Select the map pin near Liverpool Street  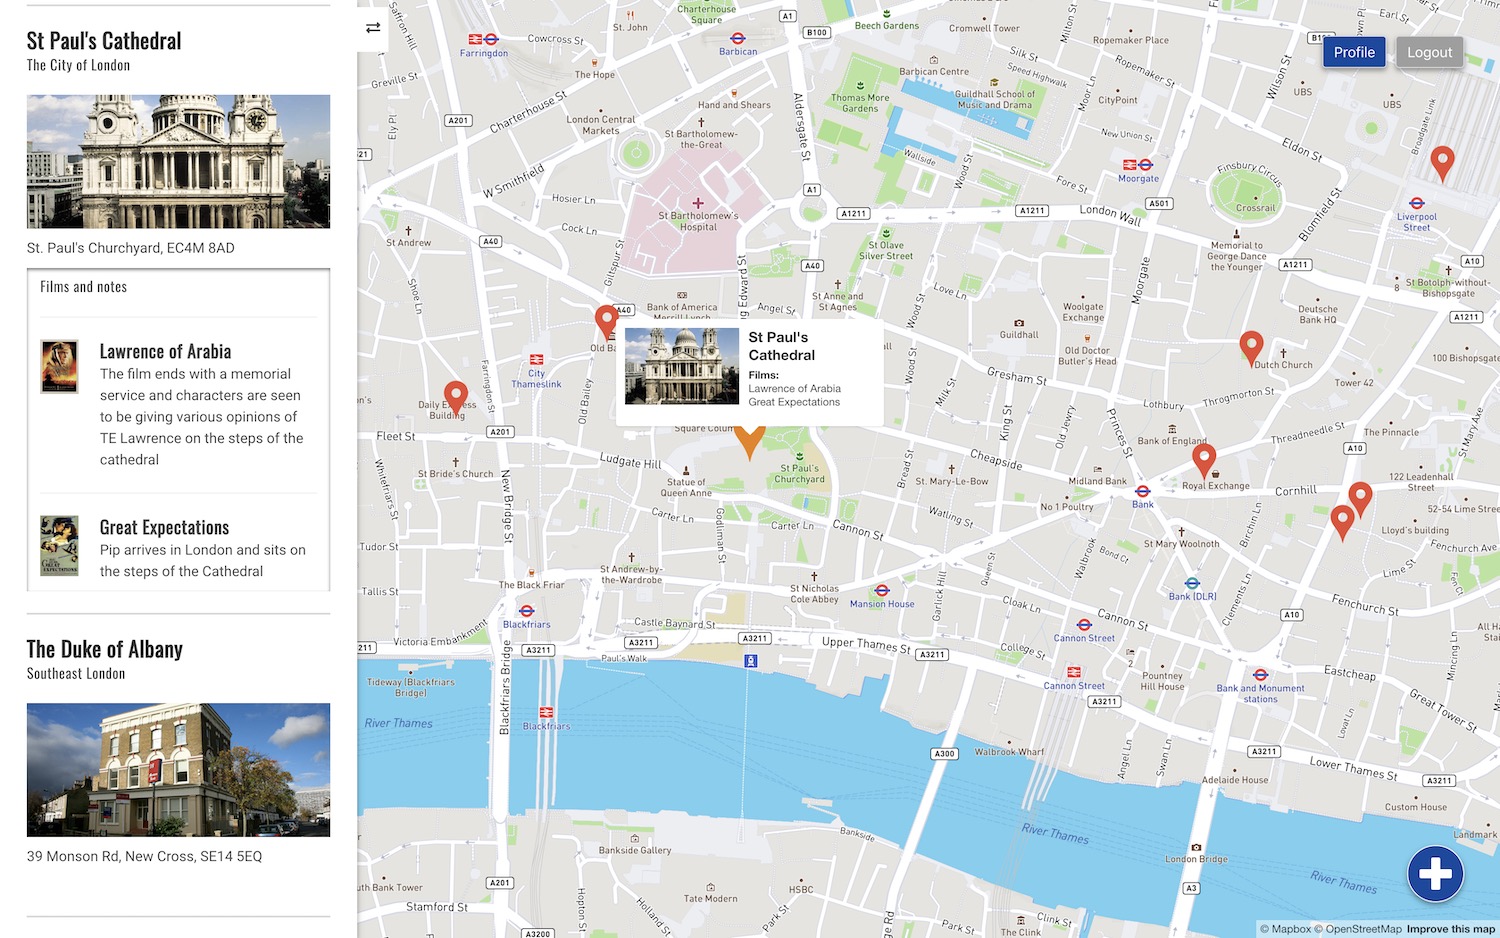1441,161
